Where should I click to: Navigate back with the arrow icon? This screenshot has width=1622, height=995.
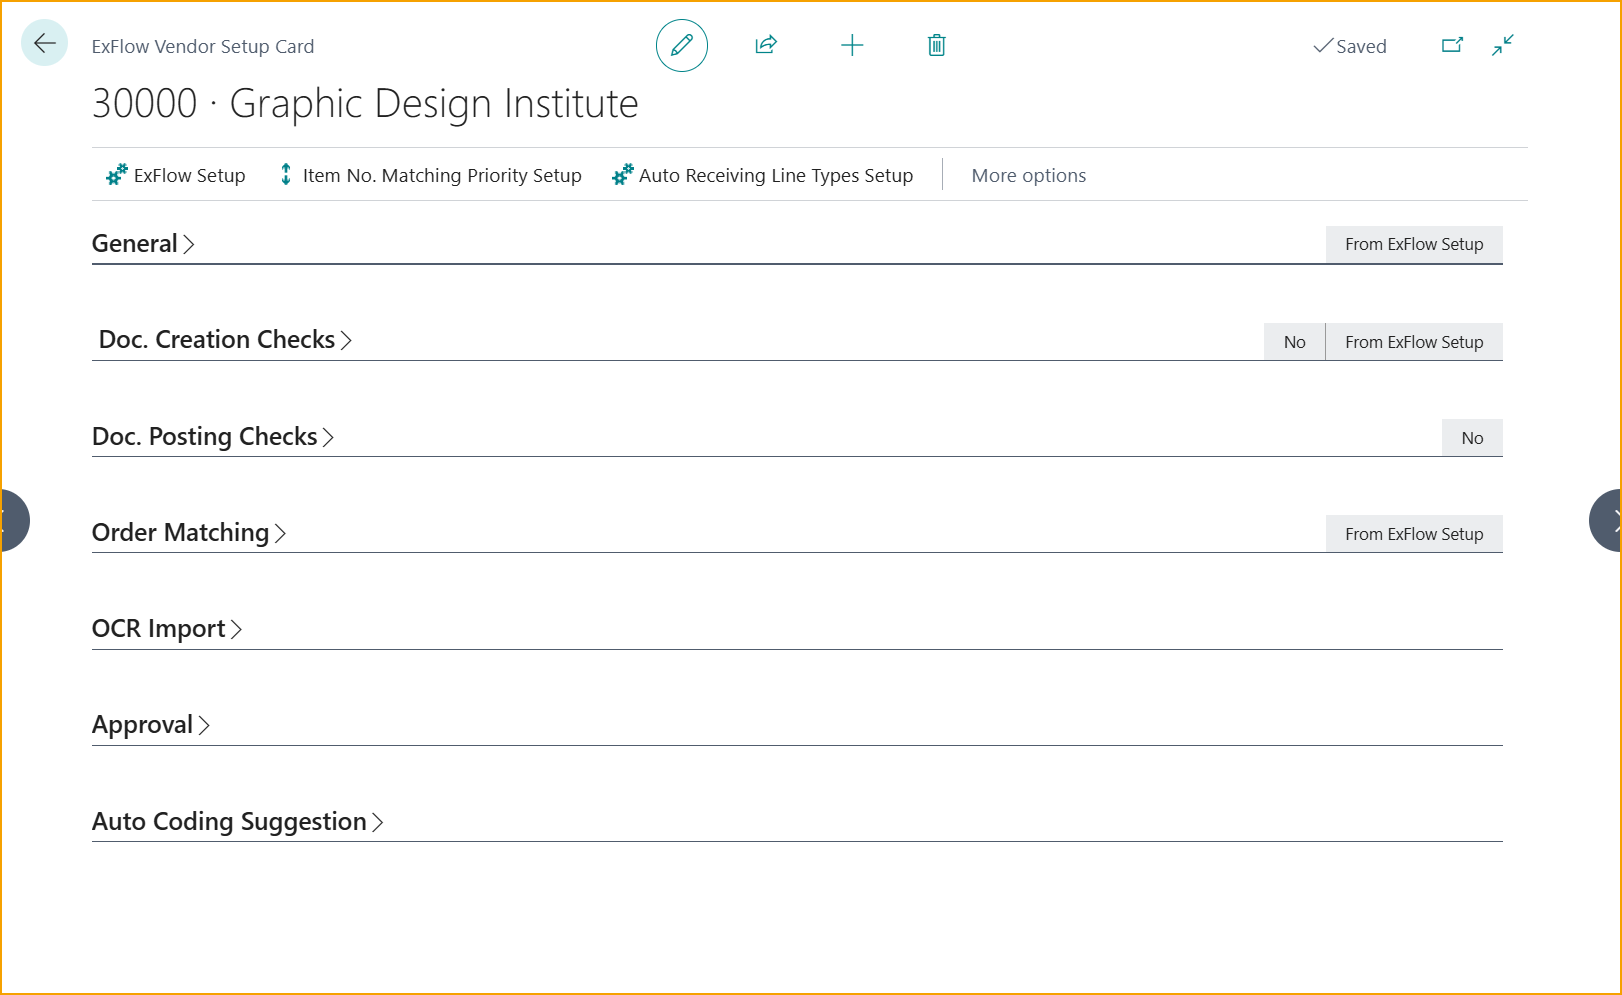tap(43, 43)
